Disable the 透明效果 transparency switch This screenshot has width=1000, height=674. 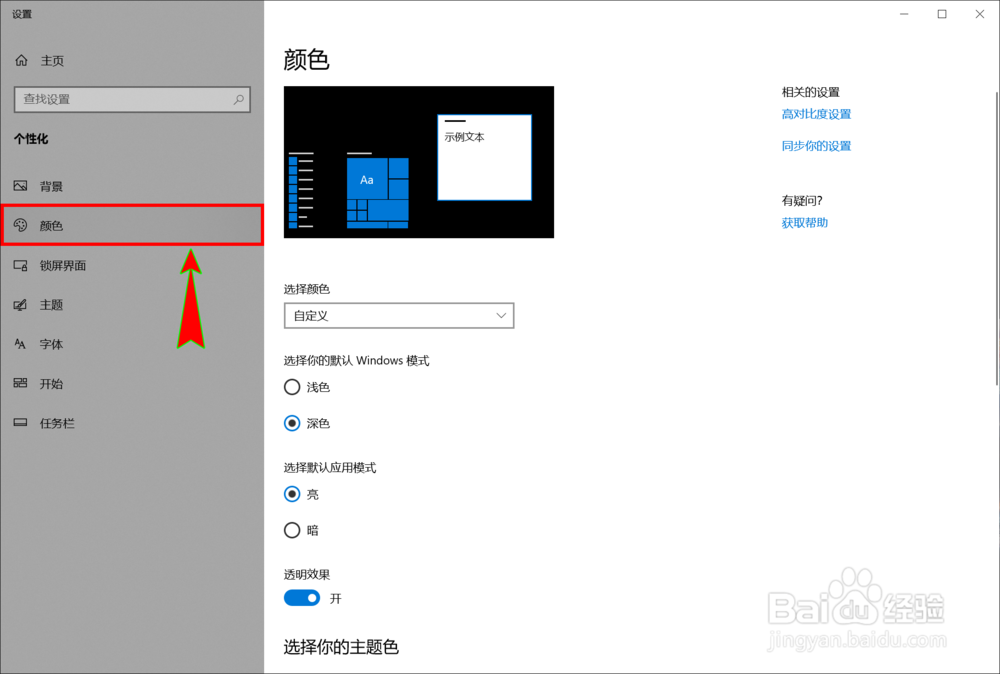[x=302, y=597]
